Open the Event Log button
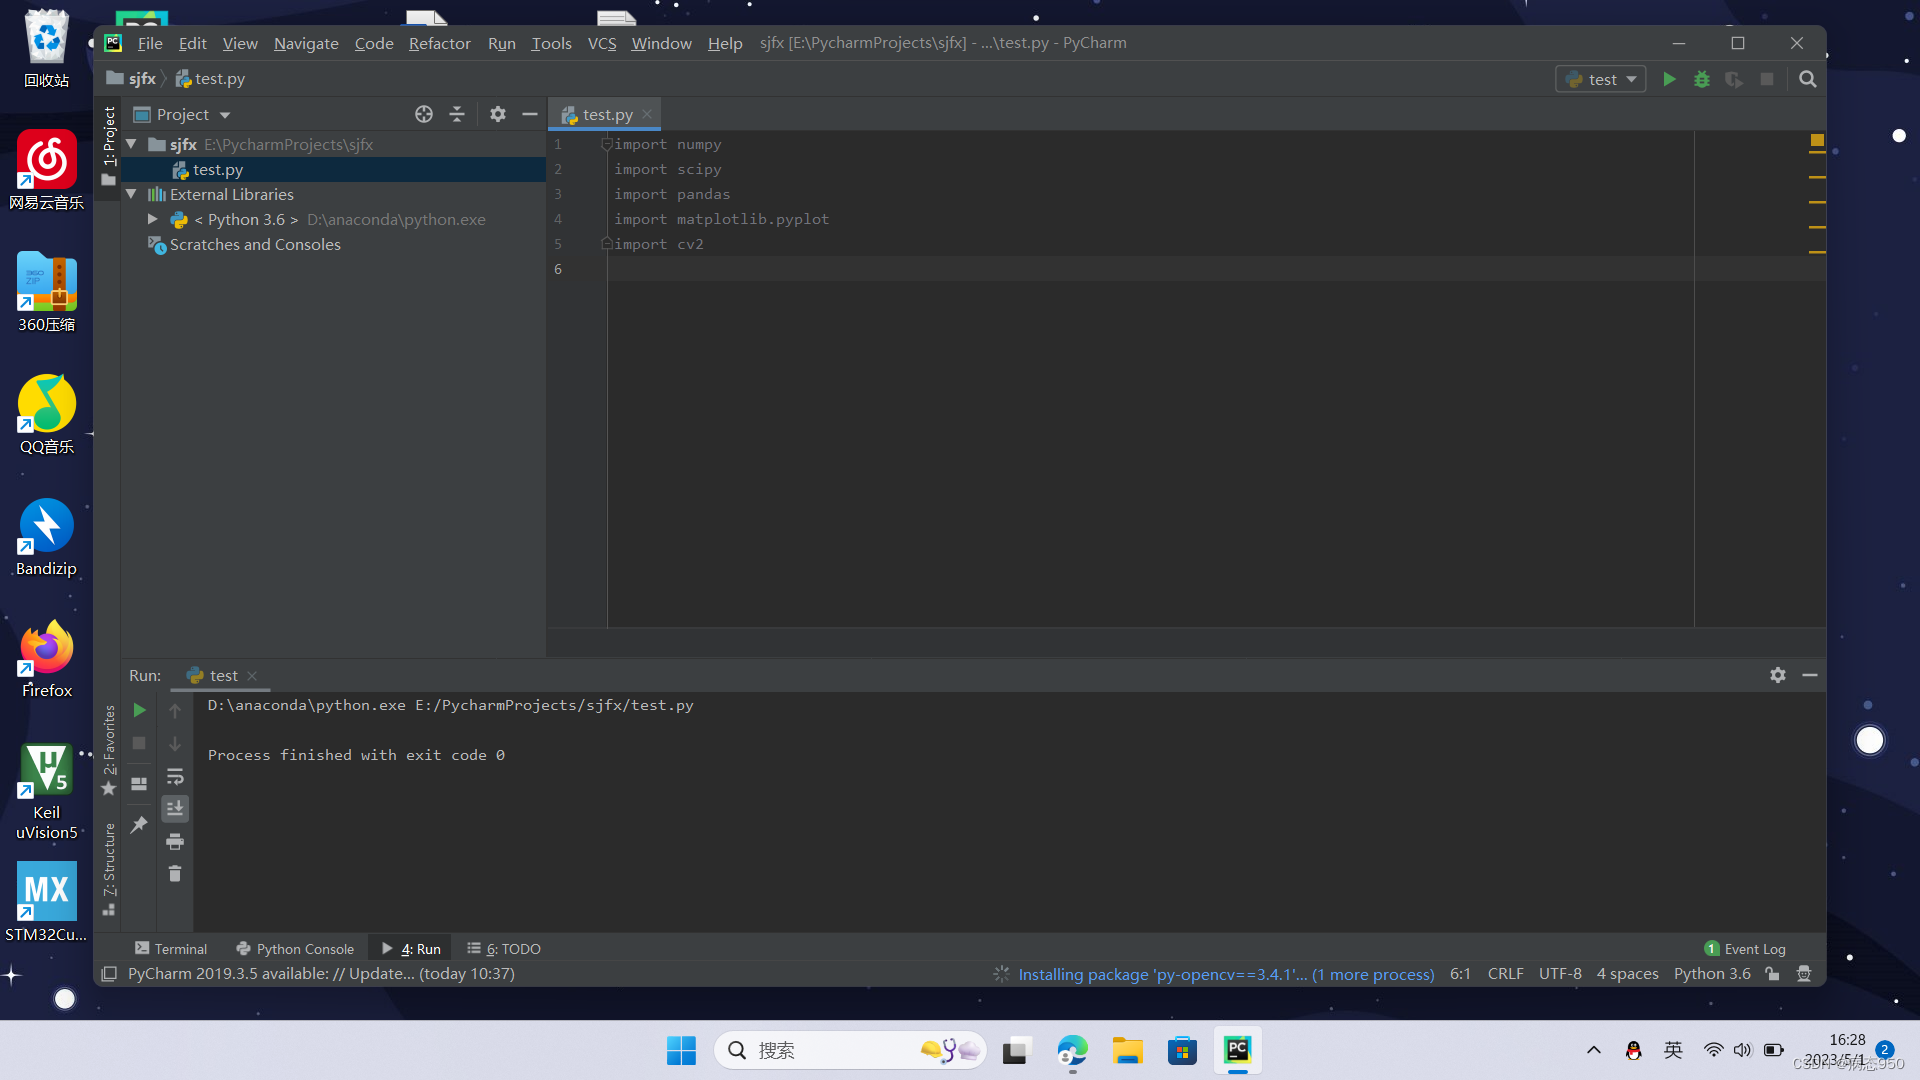Image resolution: width=1920 pixels, height=1080 pixels. (1745, 949)
